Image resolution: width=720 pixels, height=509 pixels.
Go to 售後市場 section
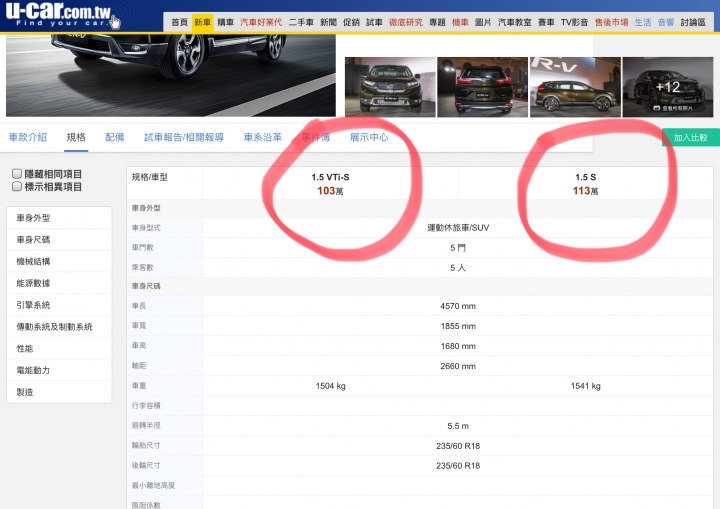611,22
